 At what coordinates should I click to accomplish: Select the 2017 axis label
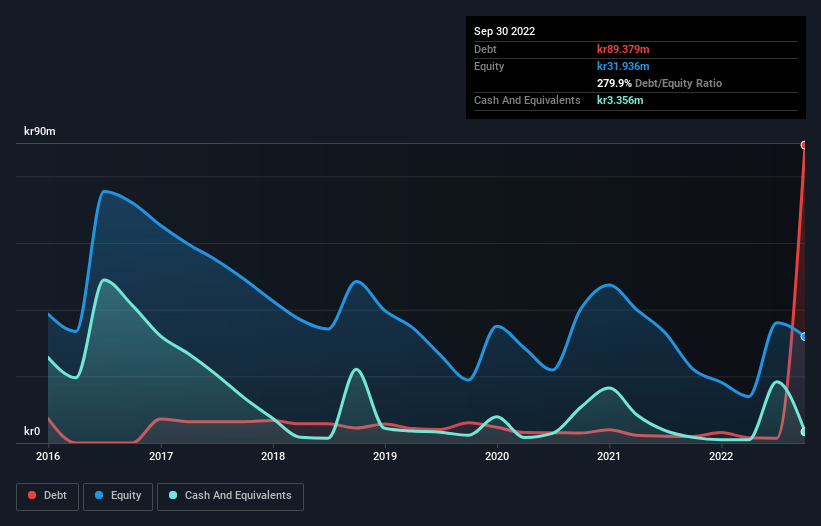point(161,456)
